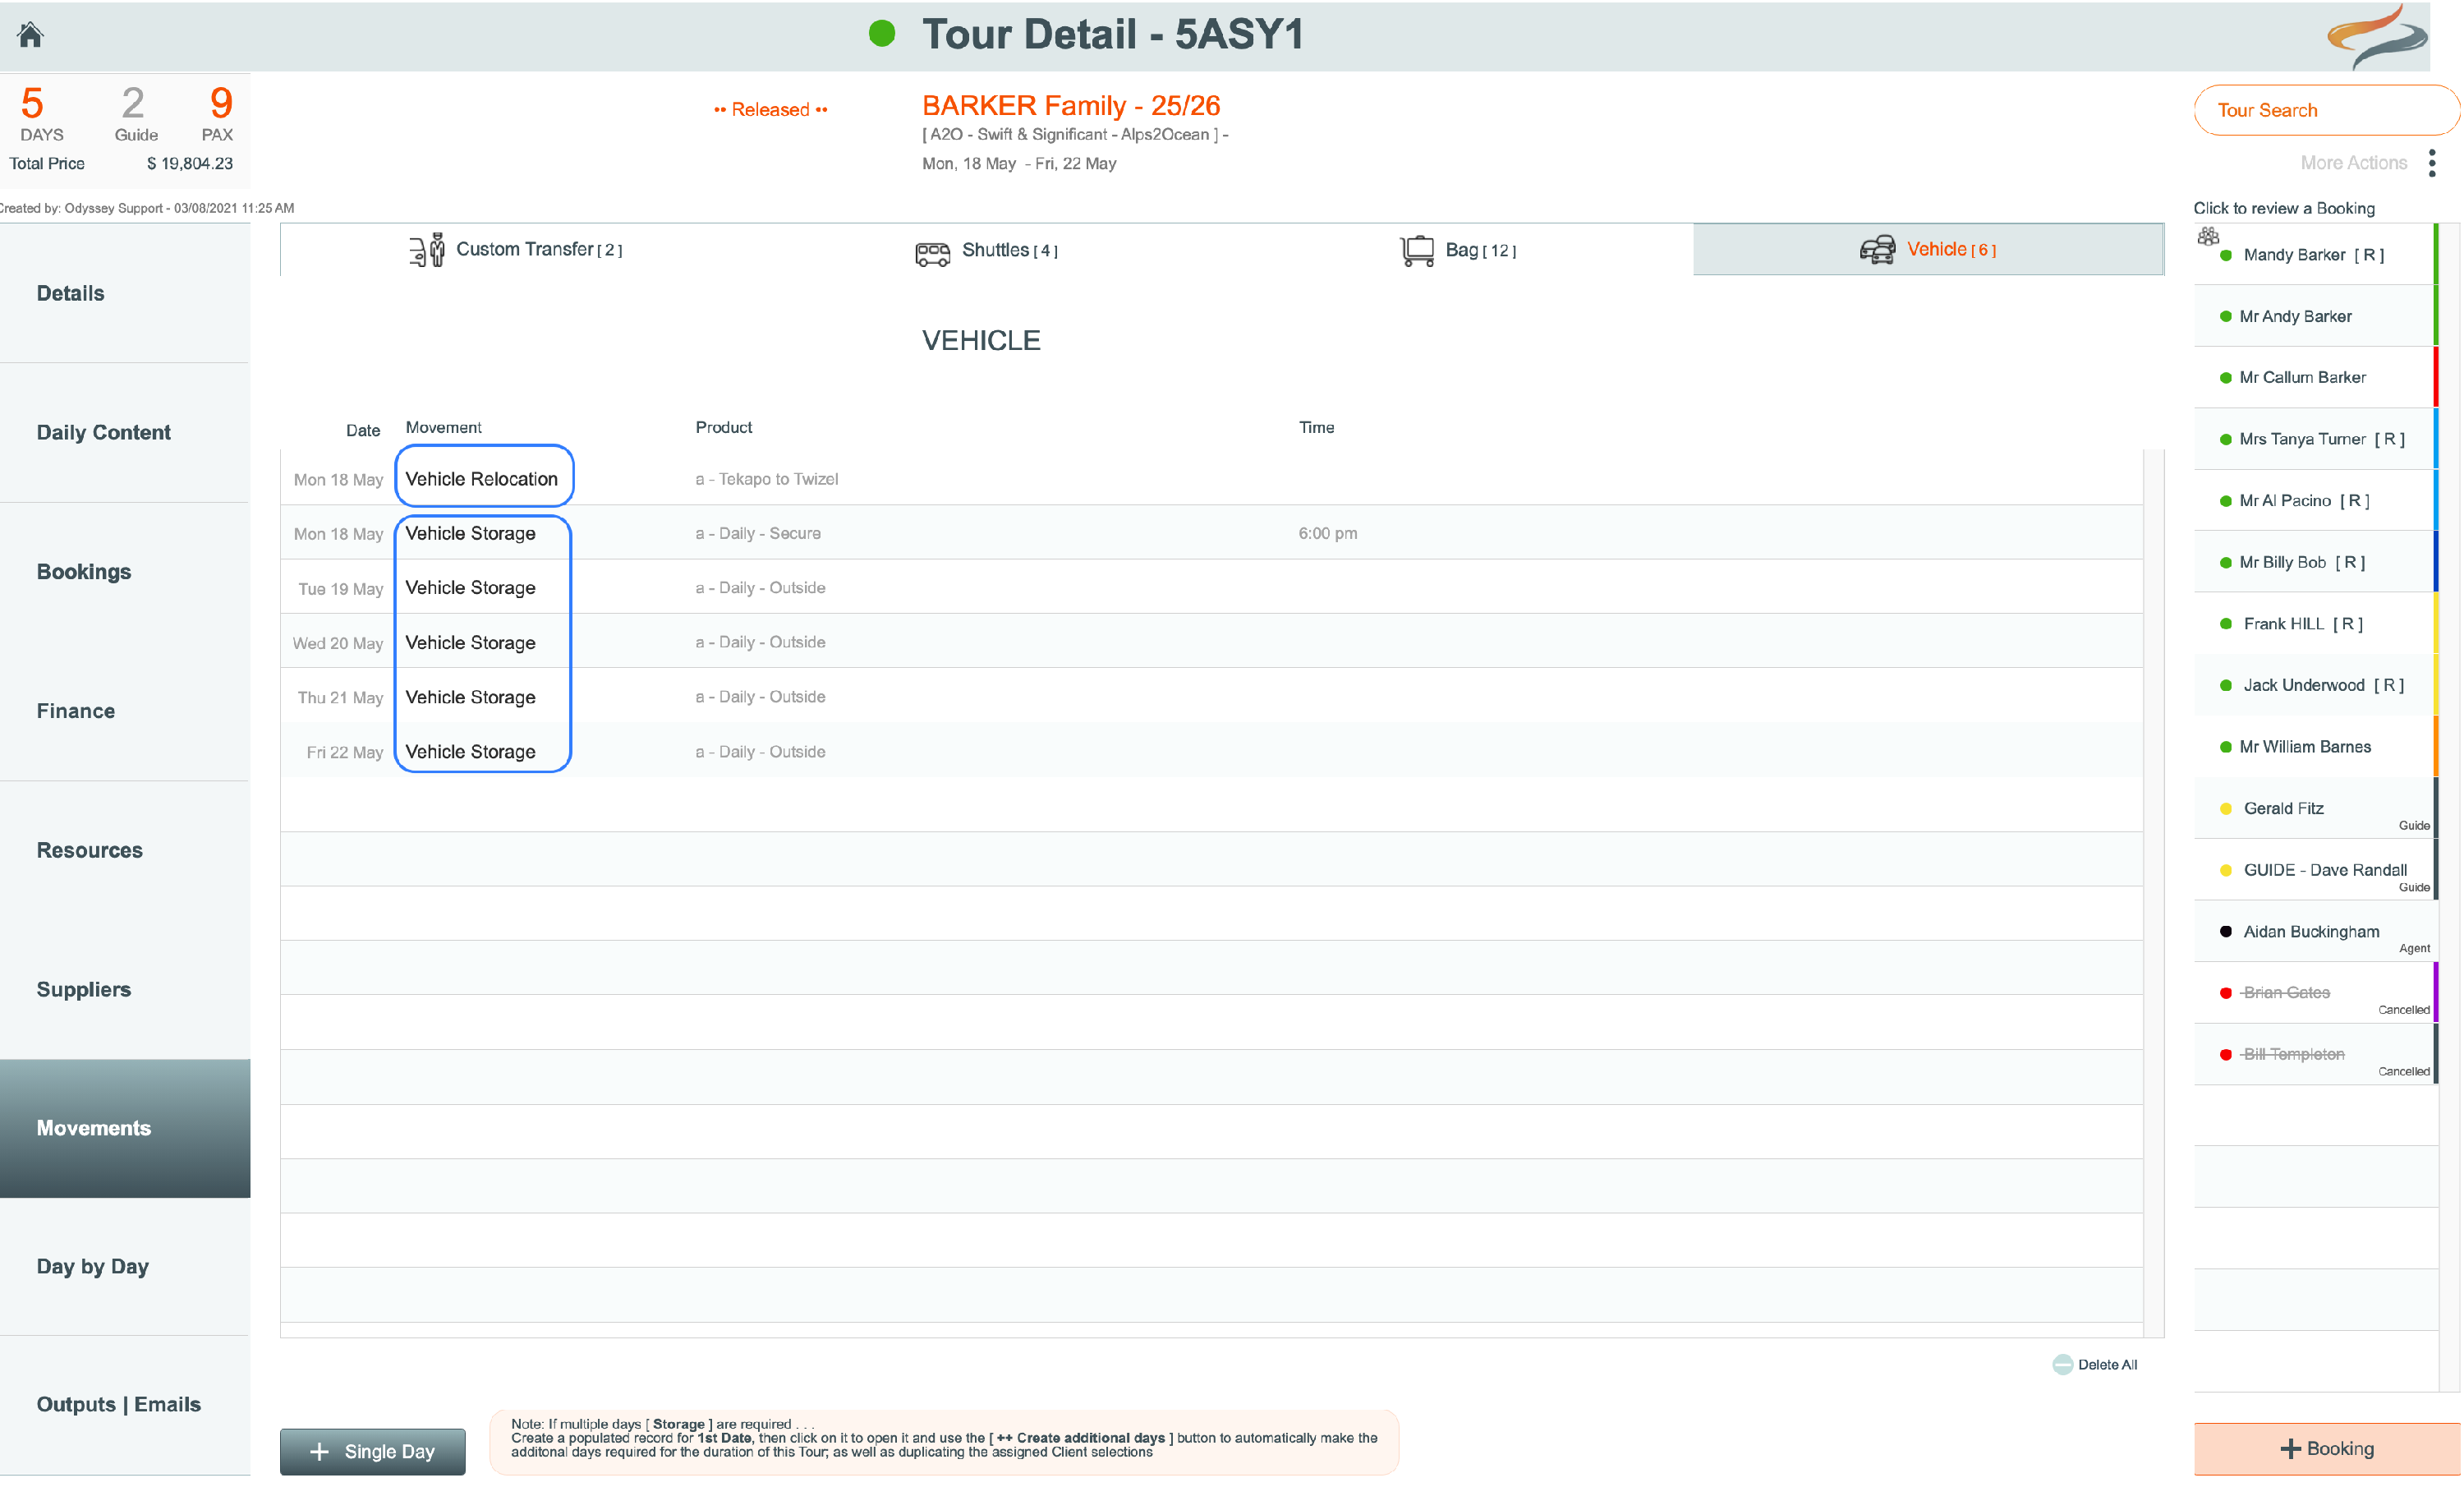Open the Movements sidebar section
This screenshot has height=1487, width=2464.
point(125,1128)
